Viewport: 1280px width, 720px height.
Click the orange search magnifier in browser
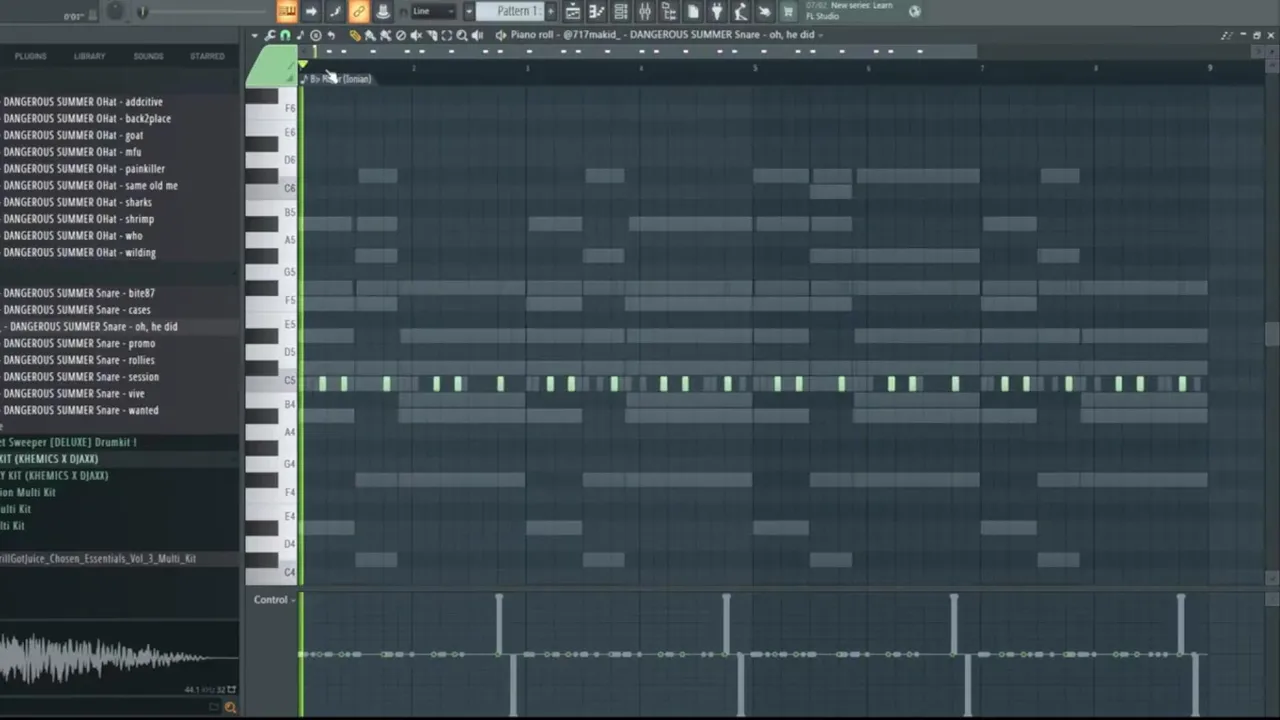(x=230, y=708)
